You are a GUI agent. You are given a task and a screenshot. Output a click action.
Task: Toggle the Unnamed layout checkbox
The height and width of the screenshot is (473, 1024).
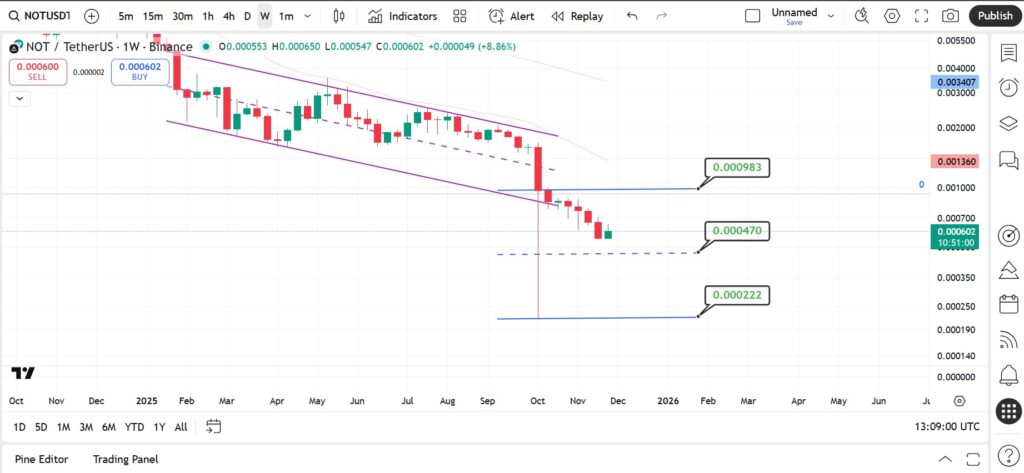(x=752, y=16)
